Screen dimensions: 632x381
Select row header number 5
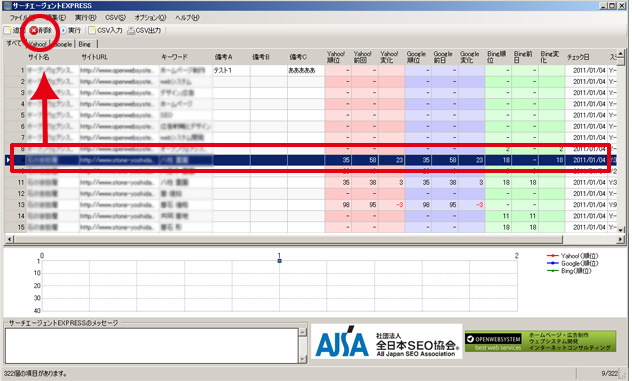click(15, 115)
